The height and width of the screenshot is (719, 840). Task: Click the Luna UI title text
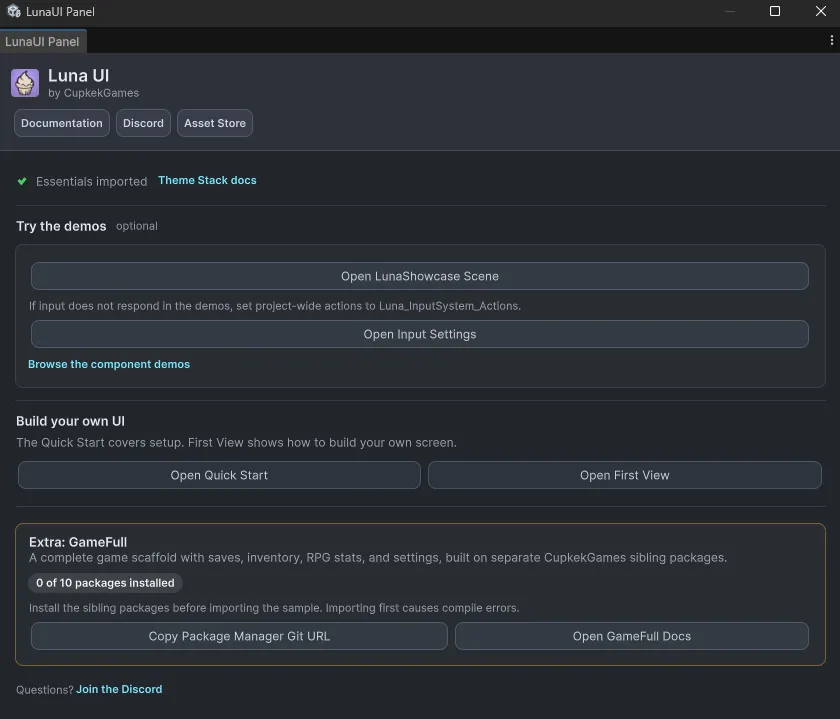pos(78,76)
